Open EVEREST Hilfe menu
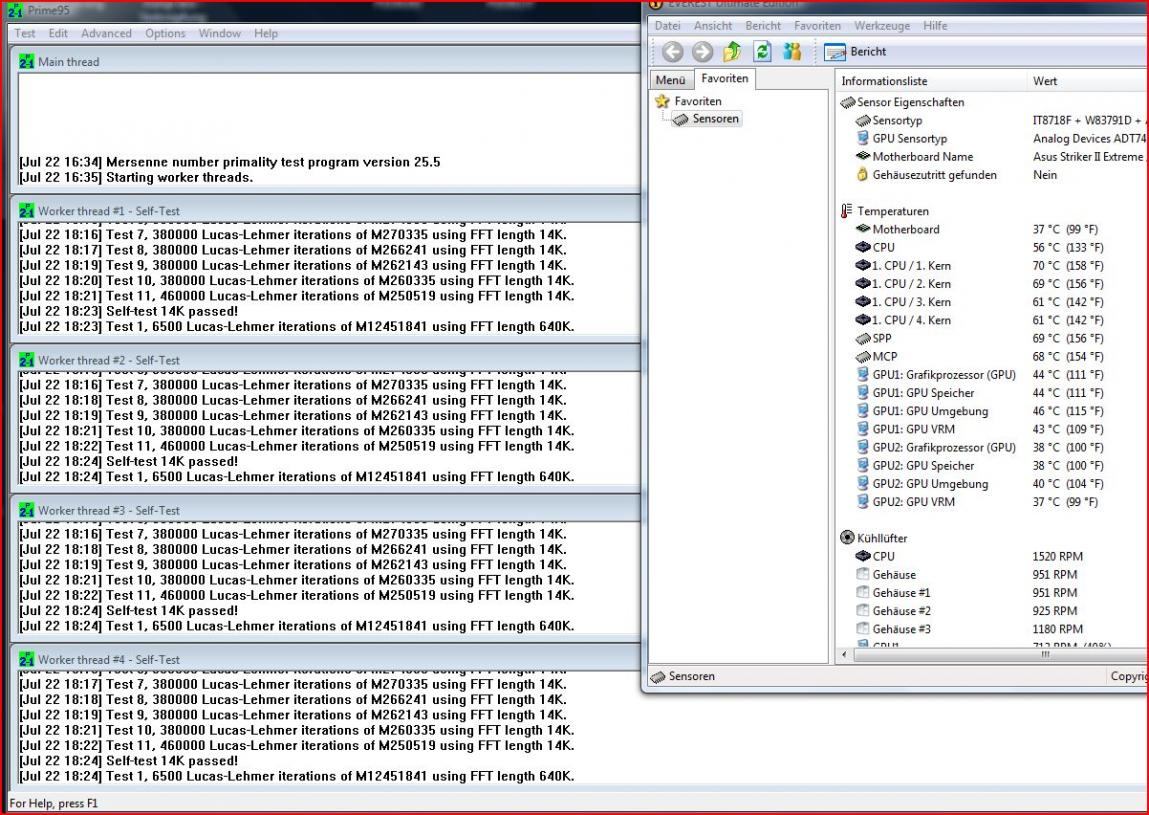 [934, 26]
